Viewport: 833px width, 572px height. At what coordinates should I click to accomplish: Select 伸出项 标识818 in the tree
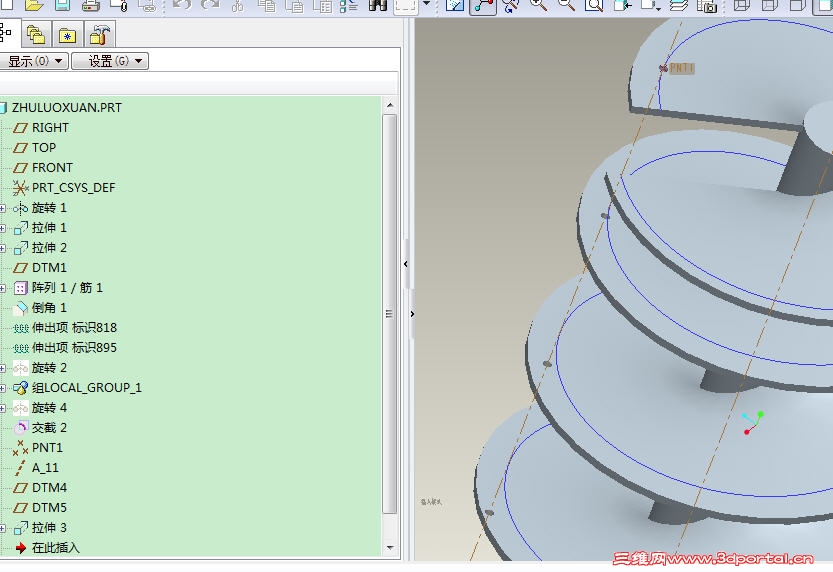coord(74,328)
